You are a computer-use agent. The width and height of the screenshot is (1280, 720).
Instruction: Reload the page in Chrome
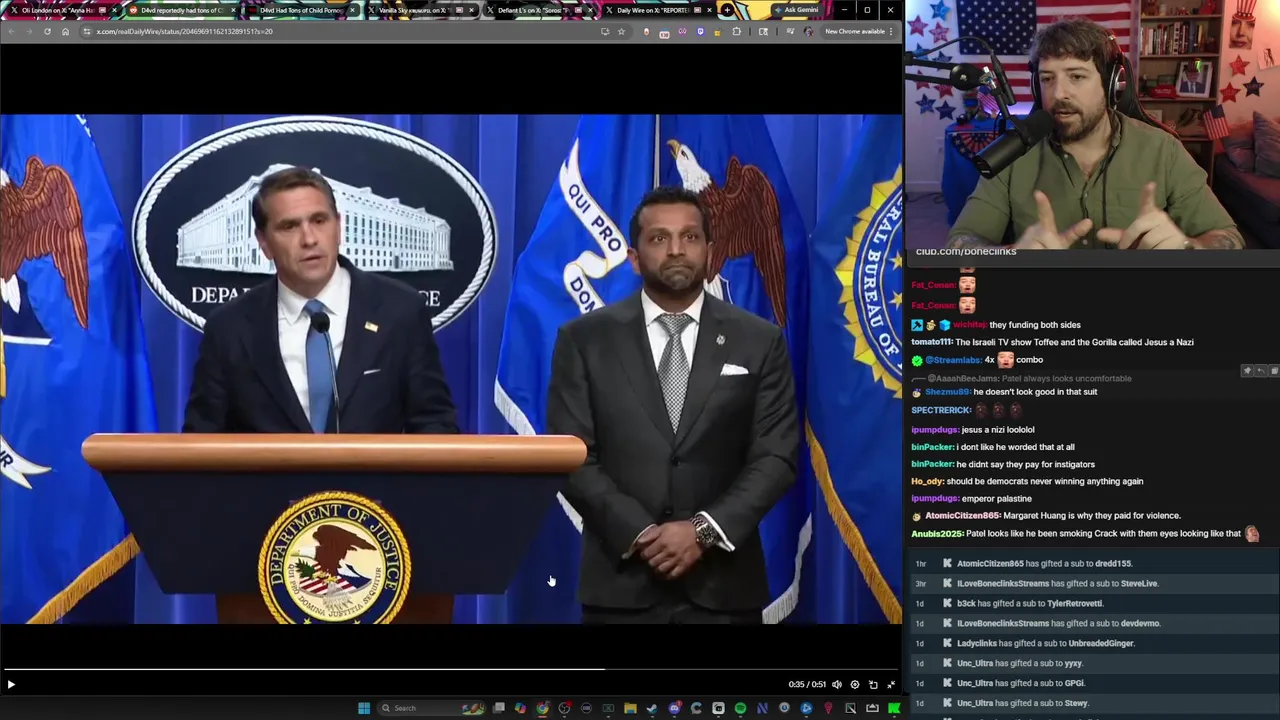tap(47, 31)
